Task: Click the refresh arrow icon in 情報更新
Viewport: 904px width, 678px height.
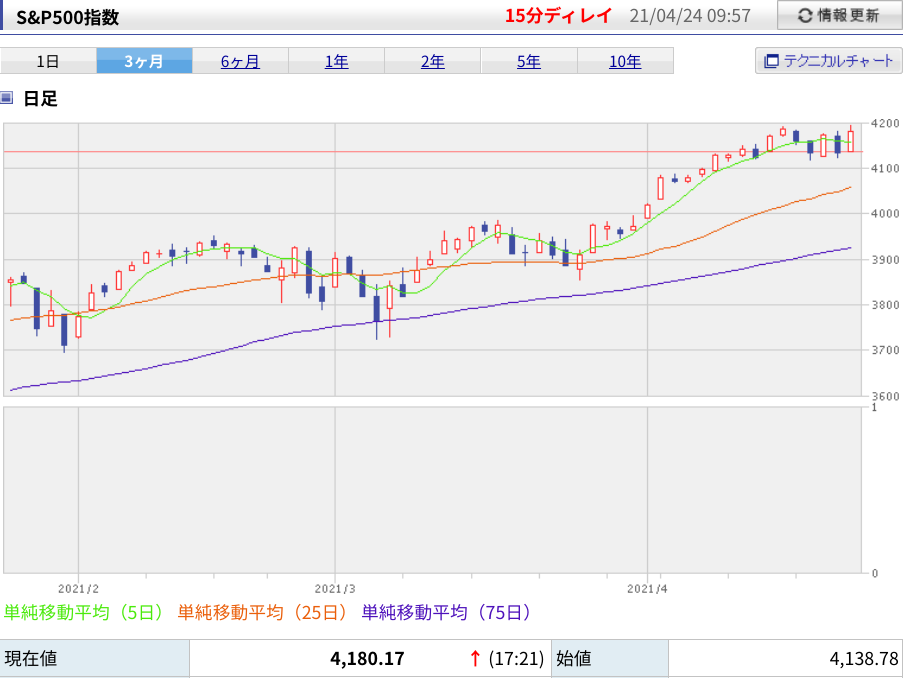Action: tap(805, 16)
